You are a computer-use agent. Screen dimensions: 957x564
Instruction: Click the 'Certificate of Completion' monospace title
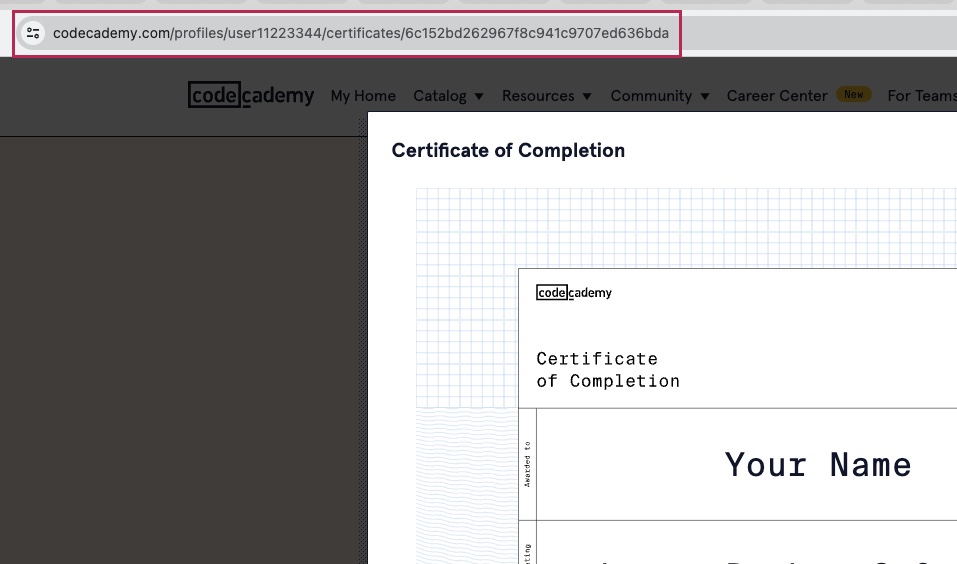608,370
